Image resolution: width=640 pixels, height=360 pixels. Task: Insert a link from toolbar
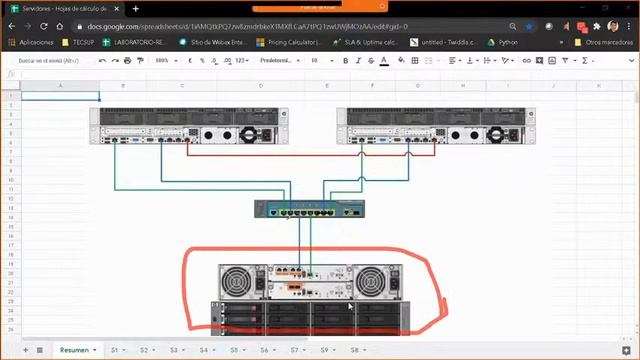(527, 60)
